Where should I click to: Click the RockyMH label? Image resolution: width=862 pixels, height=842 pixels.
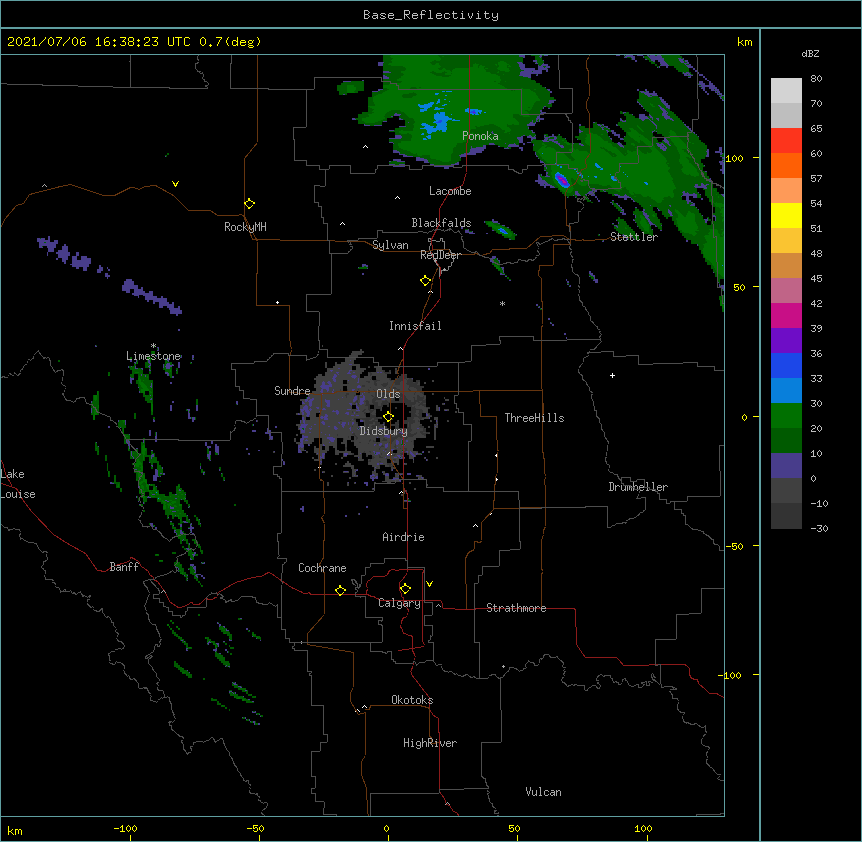245,227
